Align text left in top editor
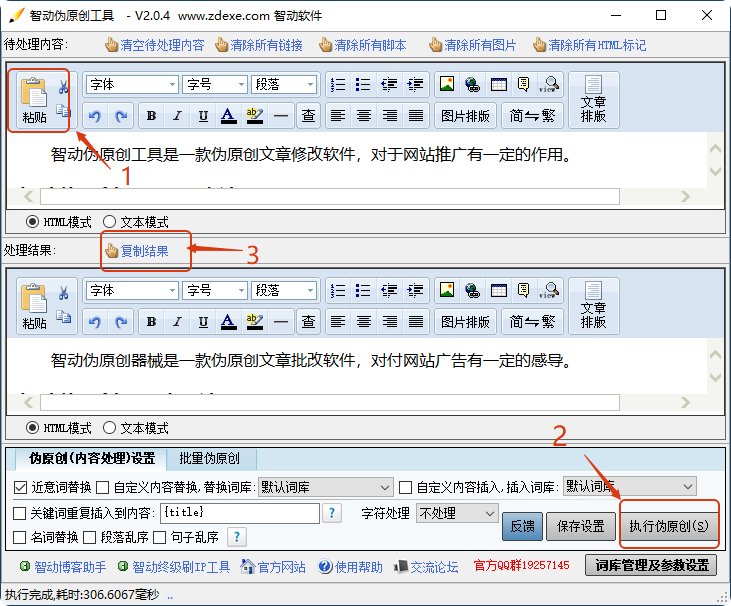 338,116
